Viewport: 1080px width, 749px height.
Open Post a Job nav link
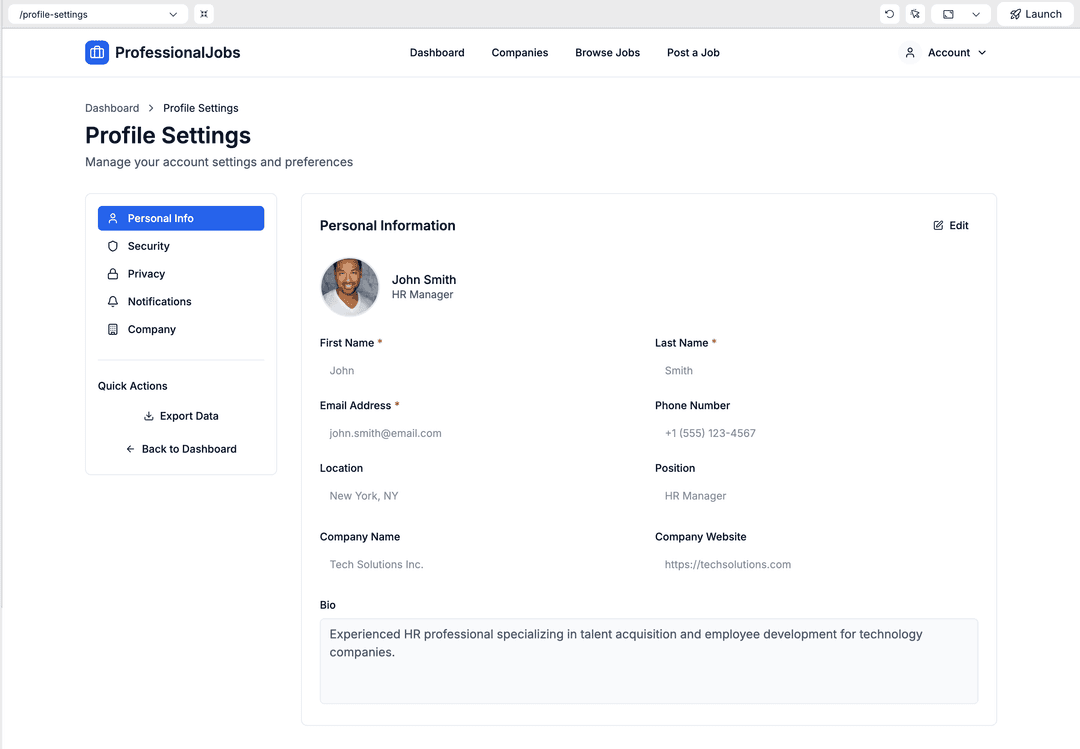point(693,53)
